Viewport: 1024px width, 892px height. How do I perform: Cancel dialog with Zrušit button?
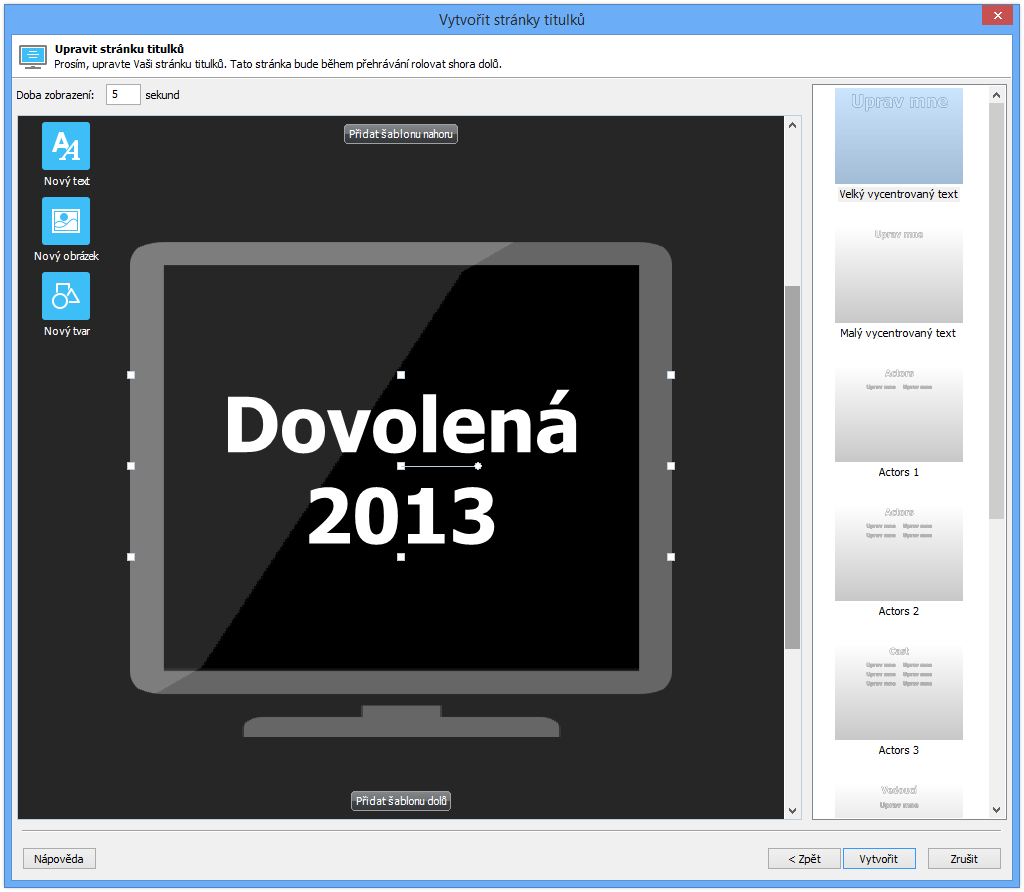964,859
